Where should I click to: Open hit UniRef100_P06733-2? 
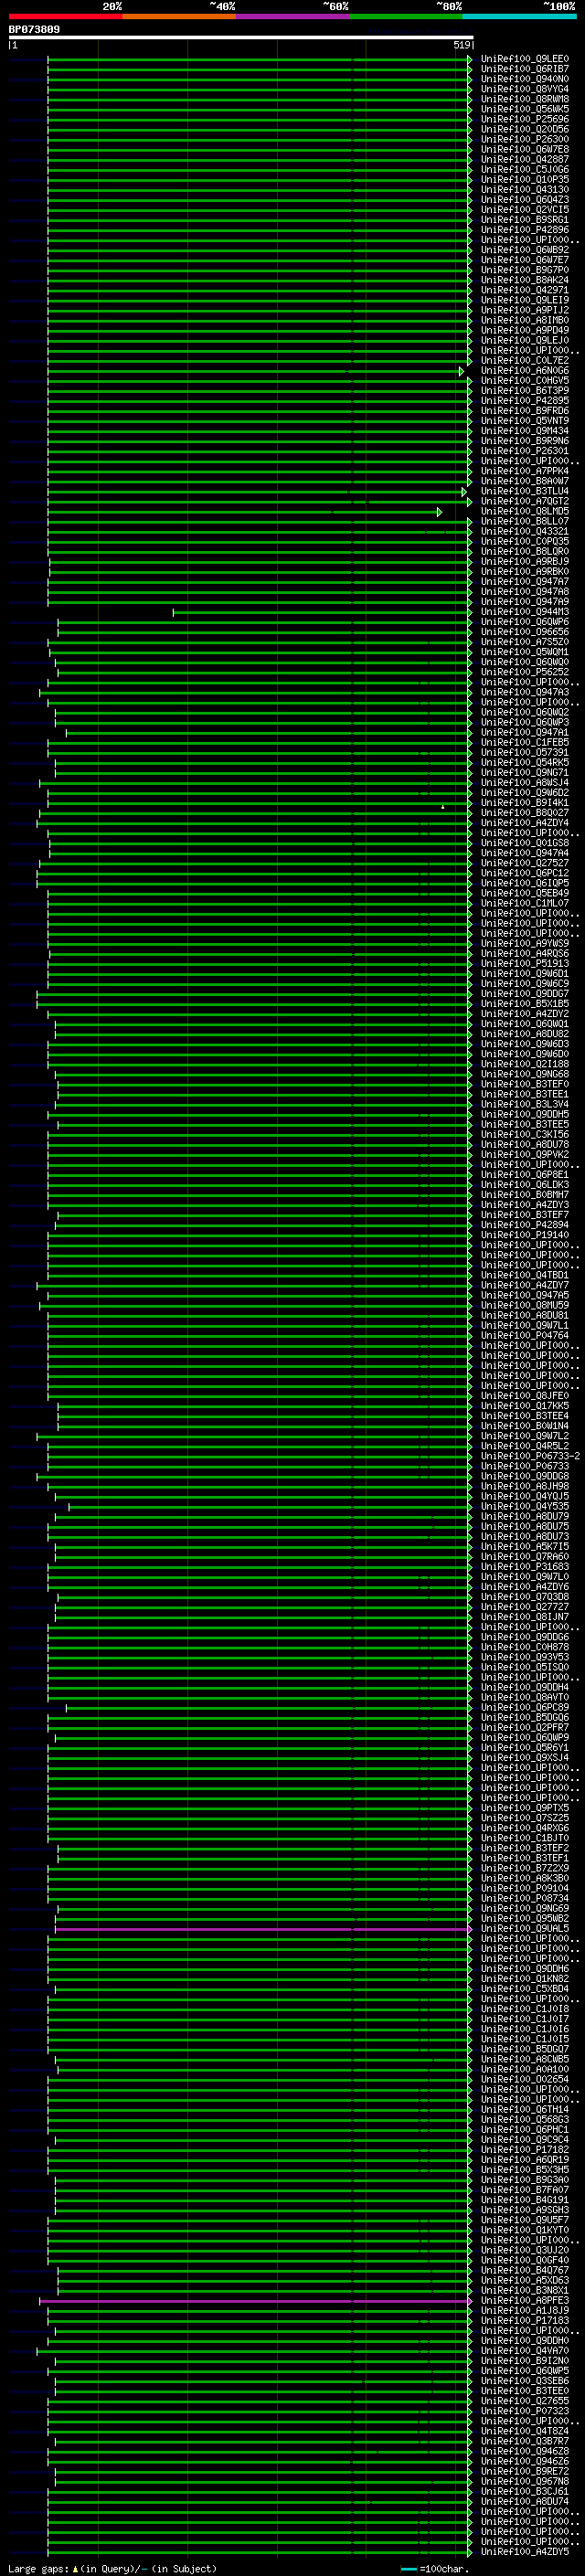[530, 1457]
